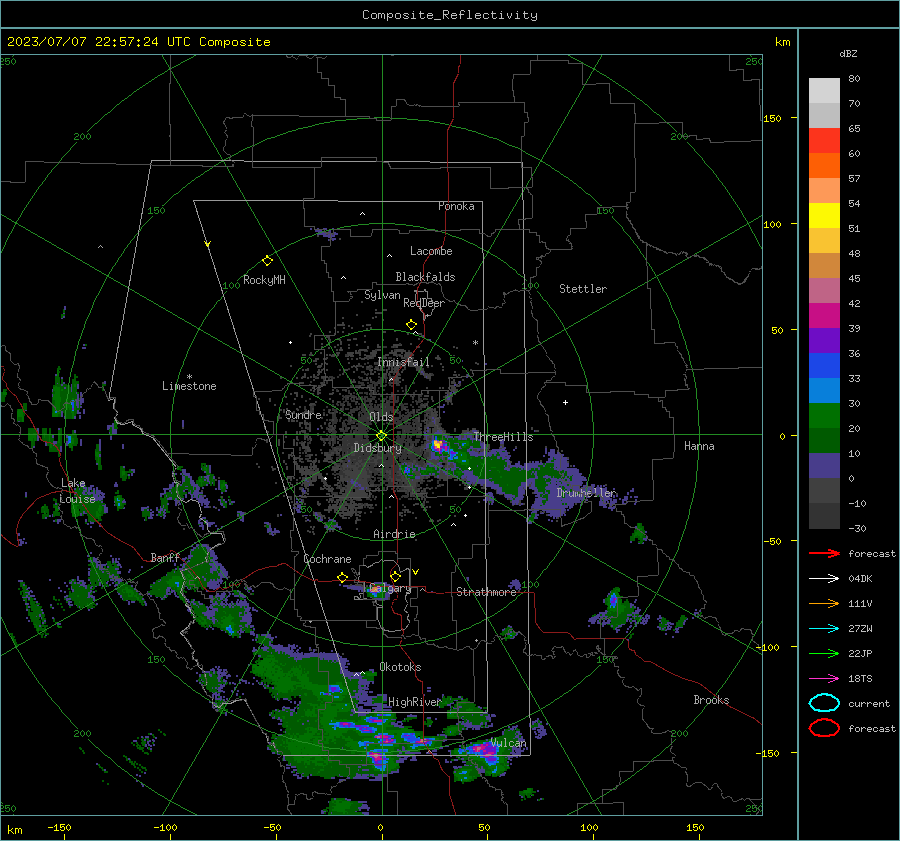Image resolution: width=900 pixels, height=841 pixels.
Task: Click the bright storm core near ThreeHills
Action: click(438, 445)
